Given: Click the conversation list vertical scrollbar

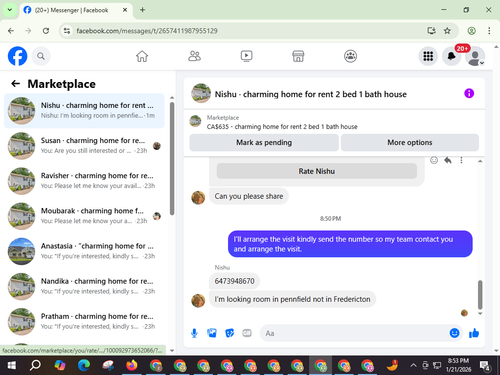Looking at the screenshot, I should click(172, 158).
